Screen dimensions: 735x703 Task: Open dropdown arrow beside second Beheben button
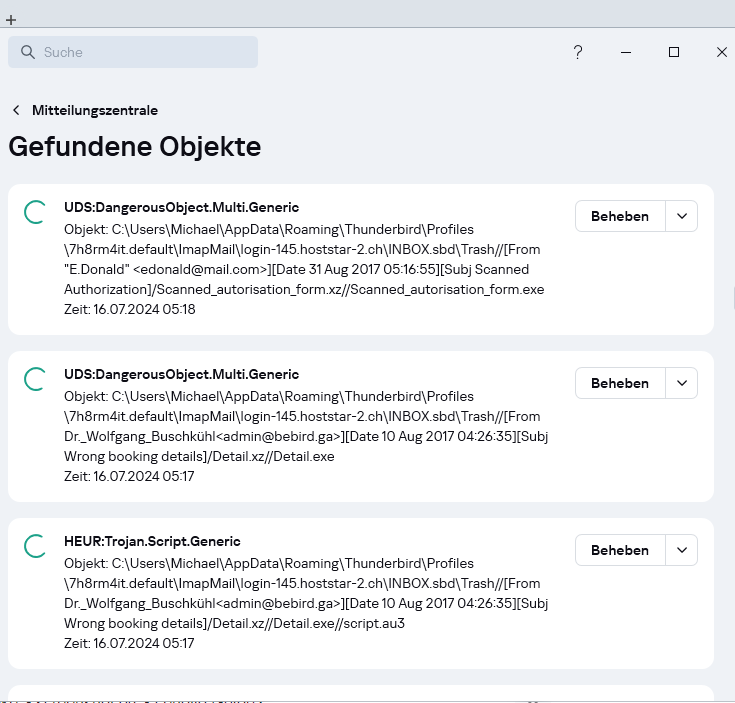click(x=682, y=383)
